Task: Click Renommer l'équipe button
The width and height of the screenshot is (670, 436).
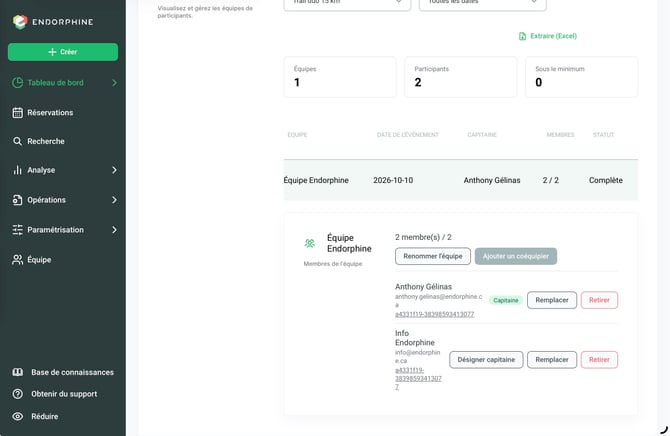Action: pyautogui.click(x=433, y=256)
